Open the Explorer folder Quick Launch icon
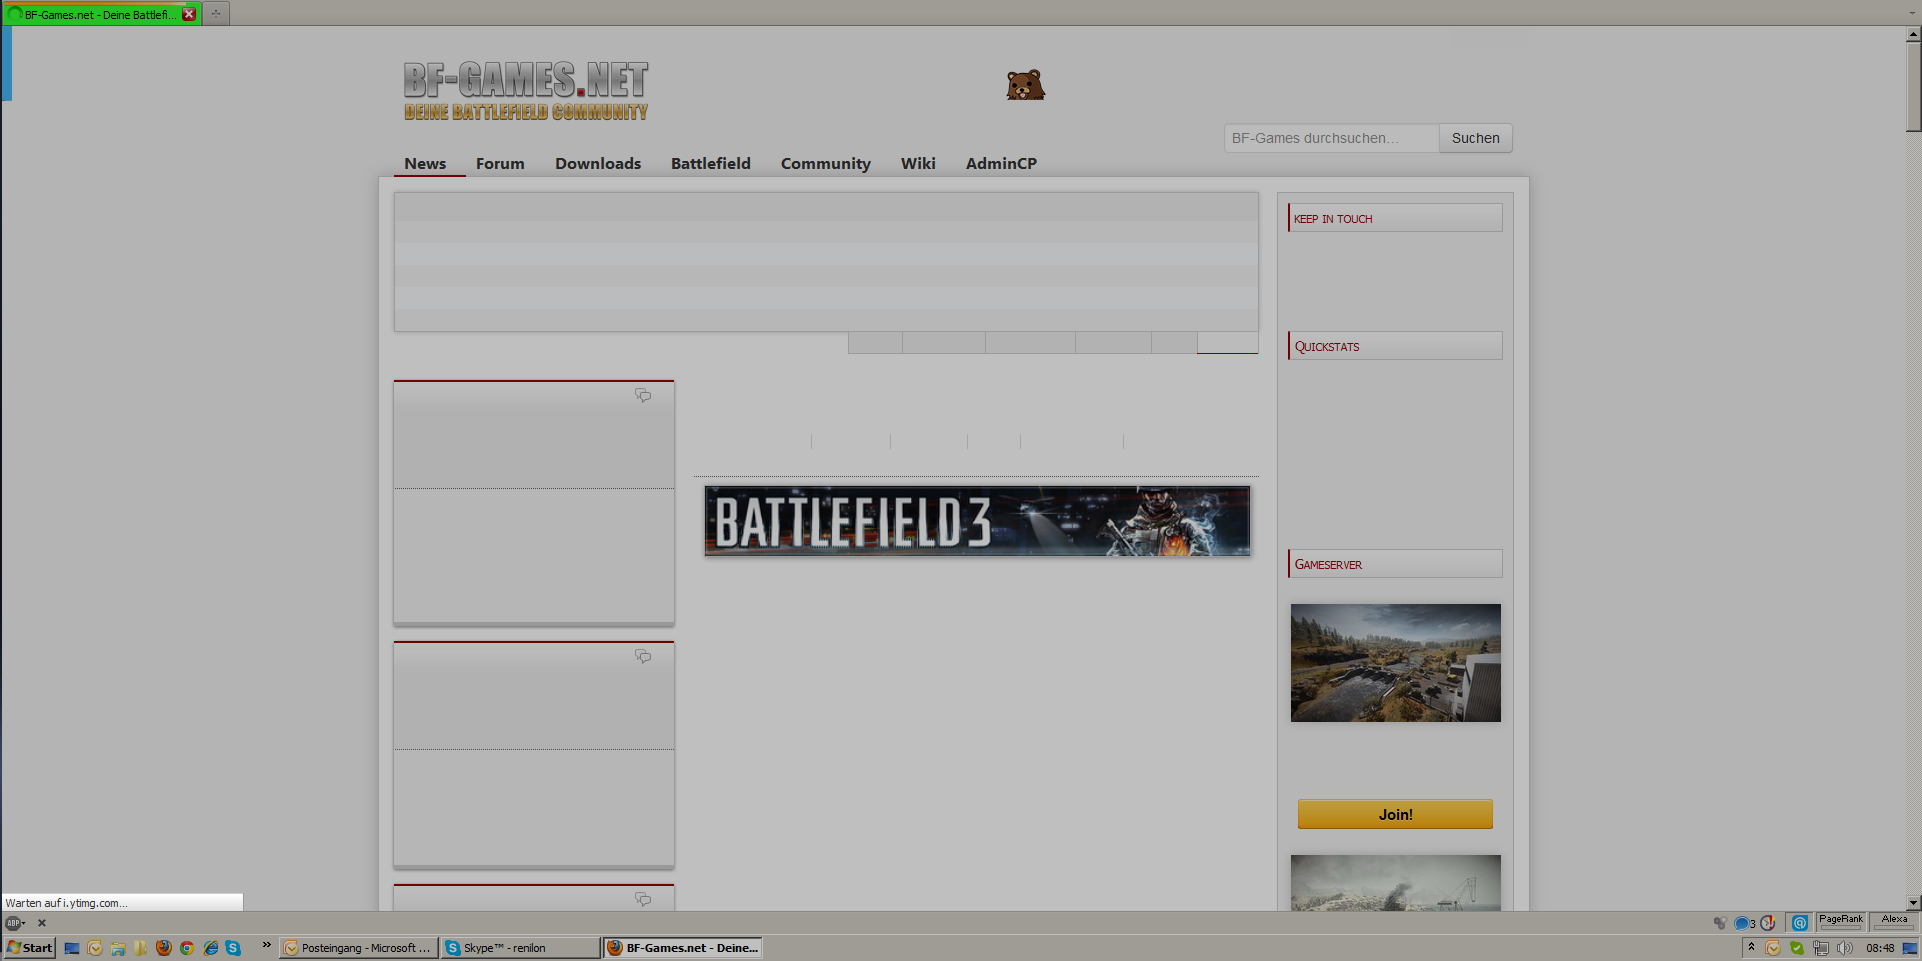Screen dimensions: 1922x961 point(118,948)
